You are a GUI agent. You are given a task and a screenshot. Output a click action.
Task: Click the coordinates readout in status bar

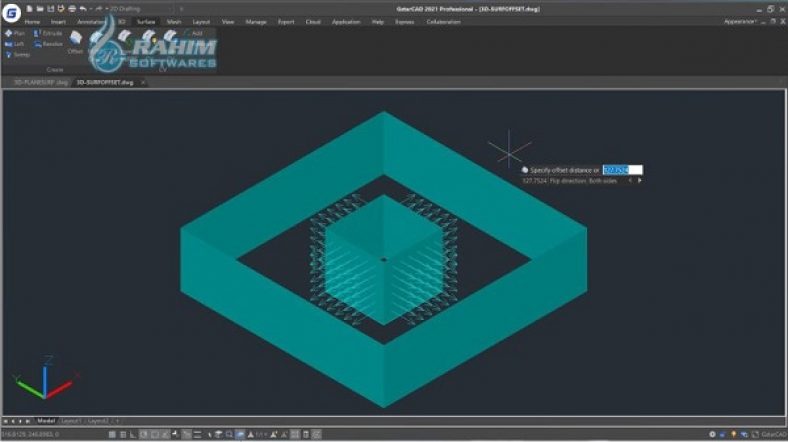pos(30,434)
